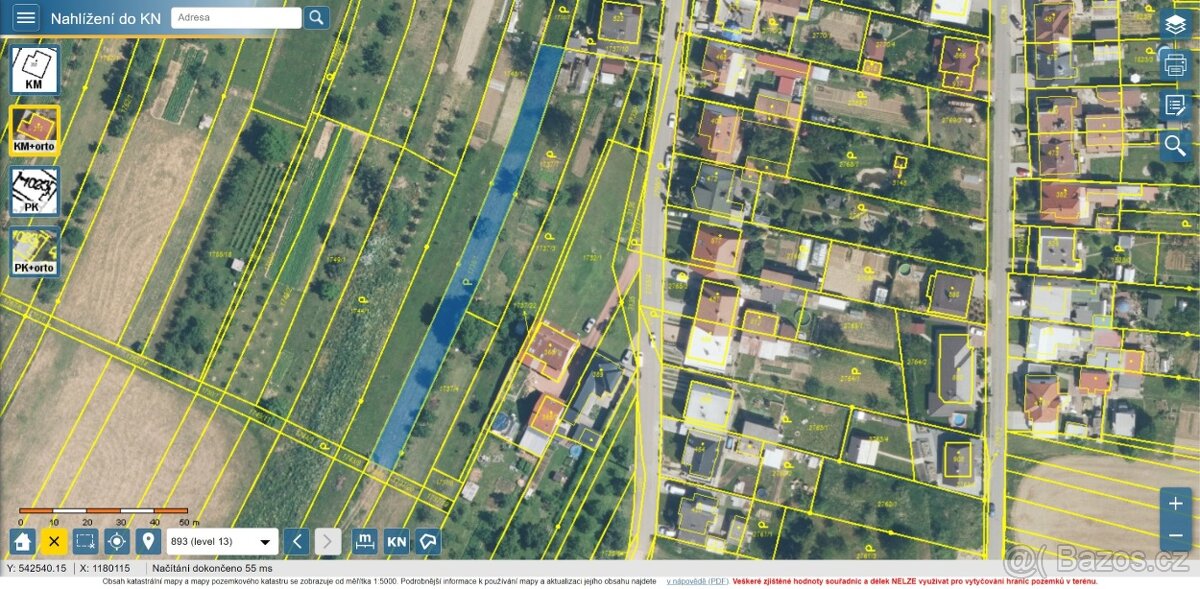Activate the crosshair locate tool
The height and width of the screenshot is (589, 1200).
tap(116, 541)
